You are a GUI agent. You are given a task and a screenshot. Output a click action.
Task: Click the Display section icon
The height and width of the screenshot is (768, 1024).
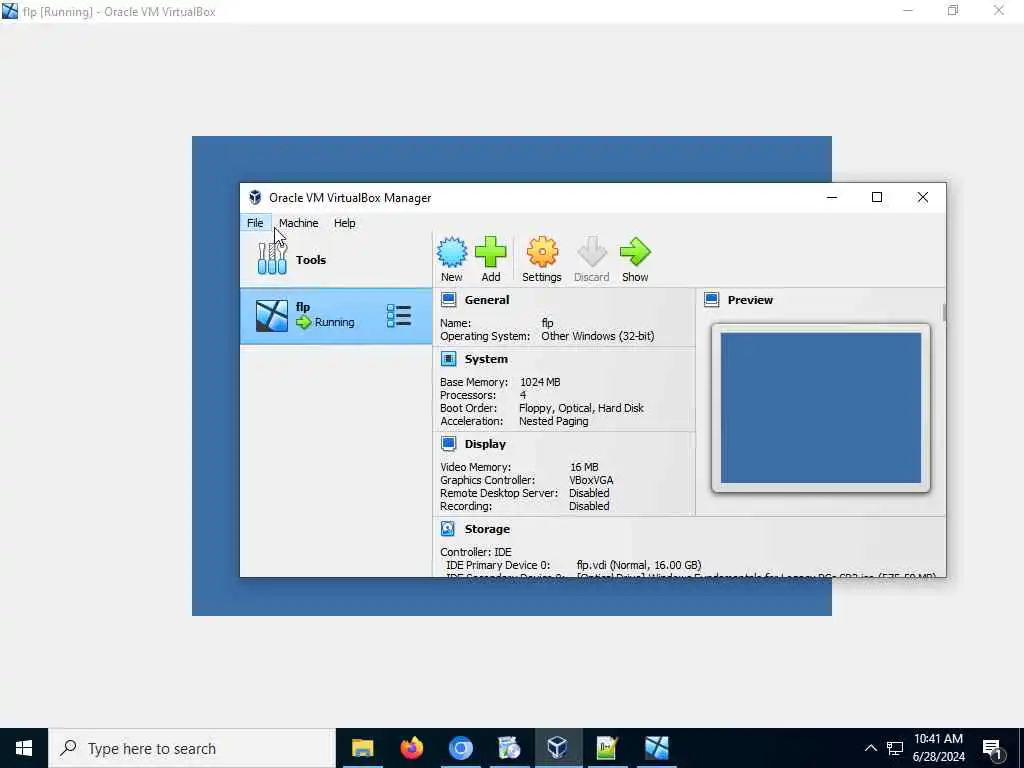(449, 443)
